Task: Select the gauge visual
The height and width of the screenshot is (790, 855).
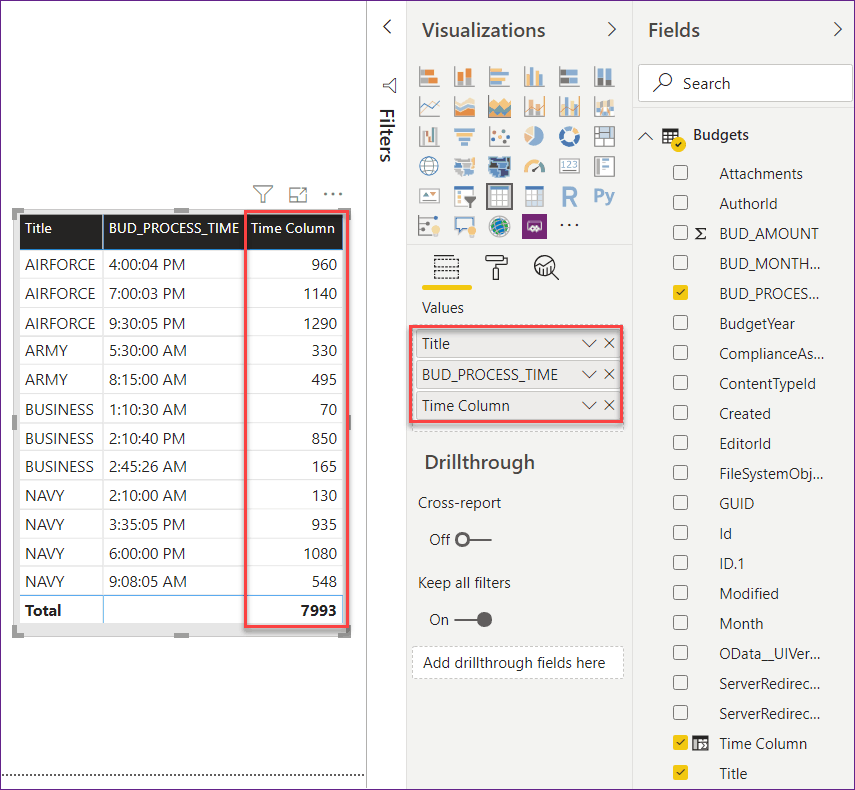Action: coord(534,166)
